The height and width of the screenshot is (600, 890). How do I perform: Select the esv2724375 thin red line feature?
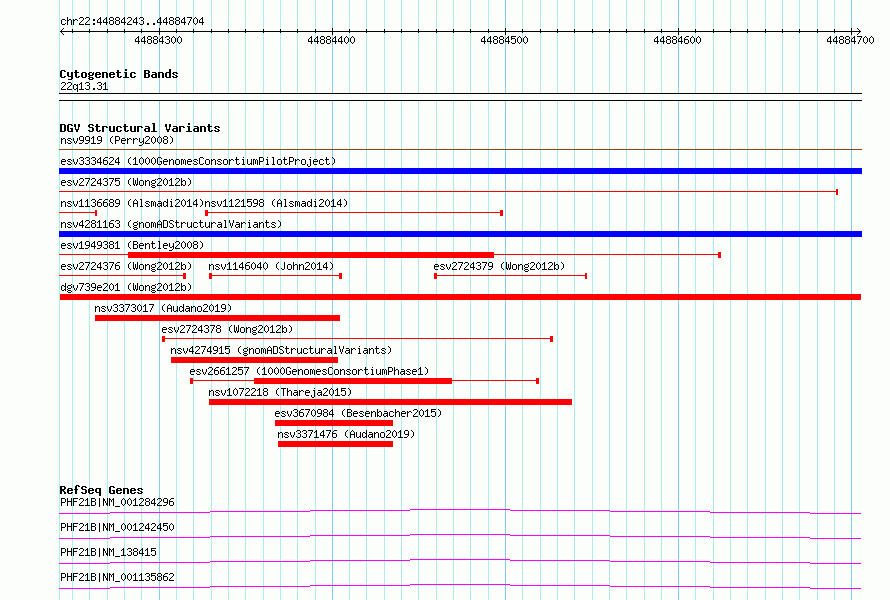pyautogui.click(x=448, y=192)
